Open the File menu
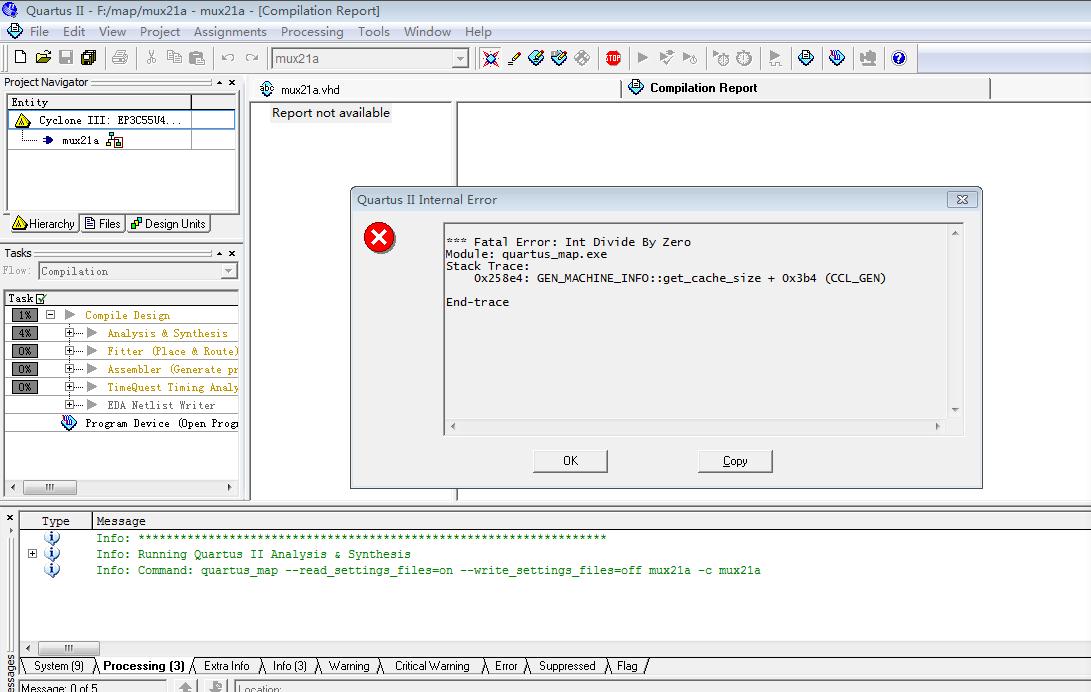The height and width of the screenshot is (692, 1091). tap(39, 32)
